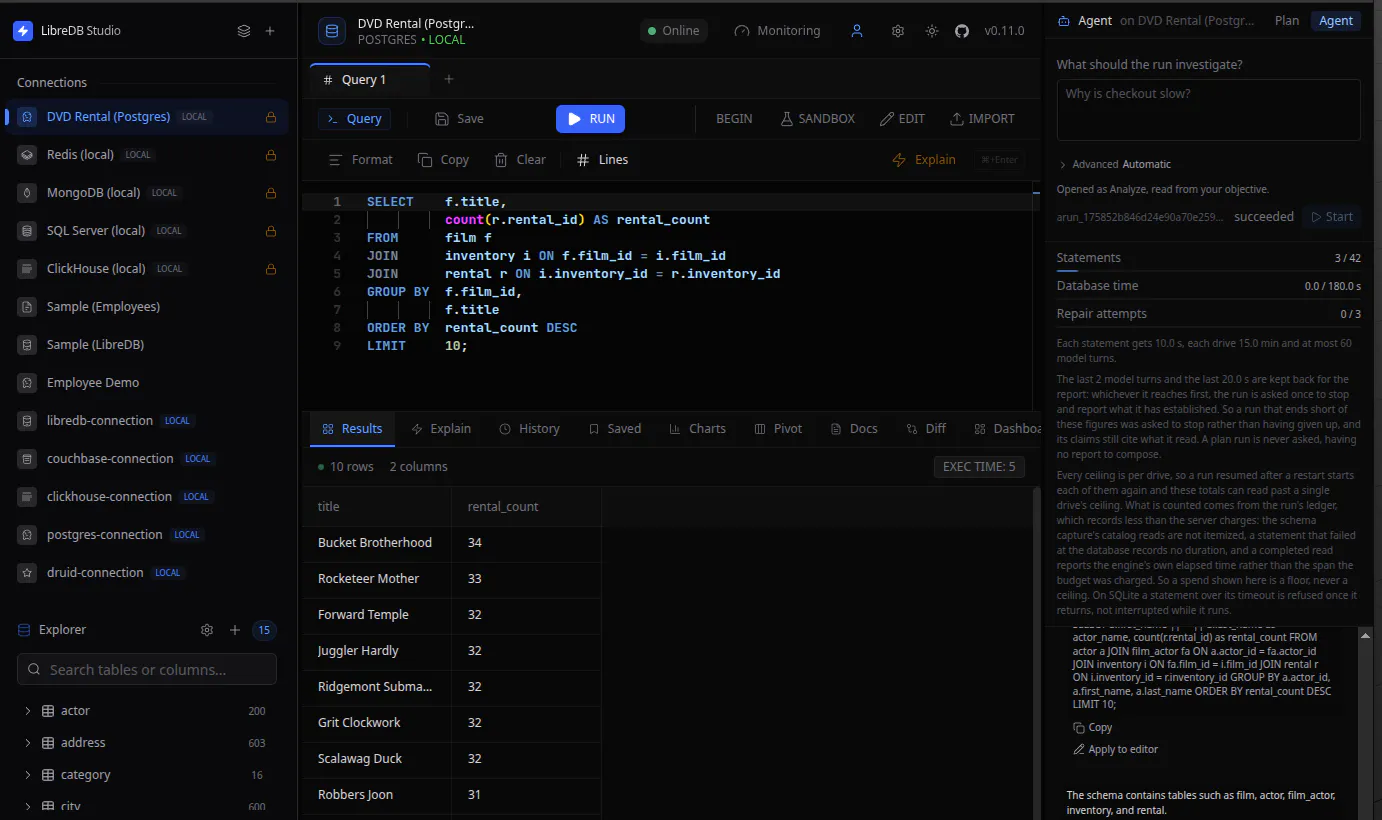Open the Pivot tab
This screenshot has width=1382, height=820.
778,429
